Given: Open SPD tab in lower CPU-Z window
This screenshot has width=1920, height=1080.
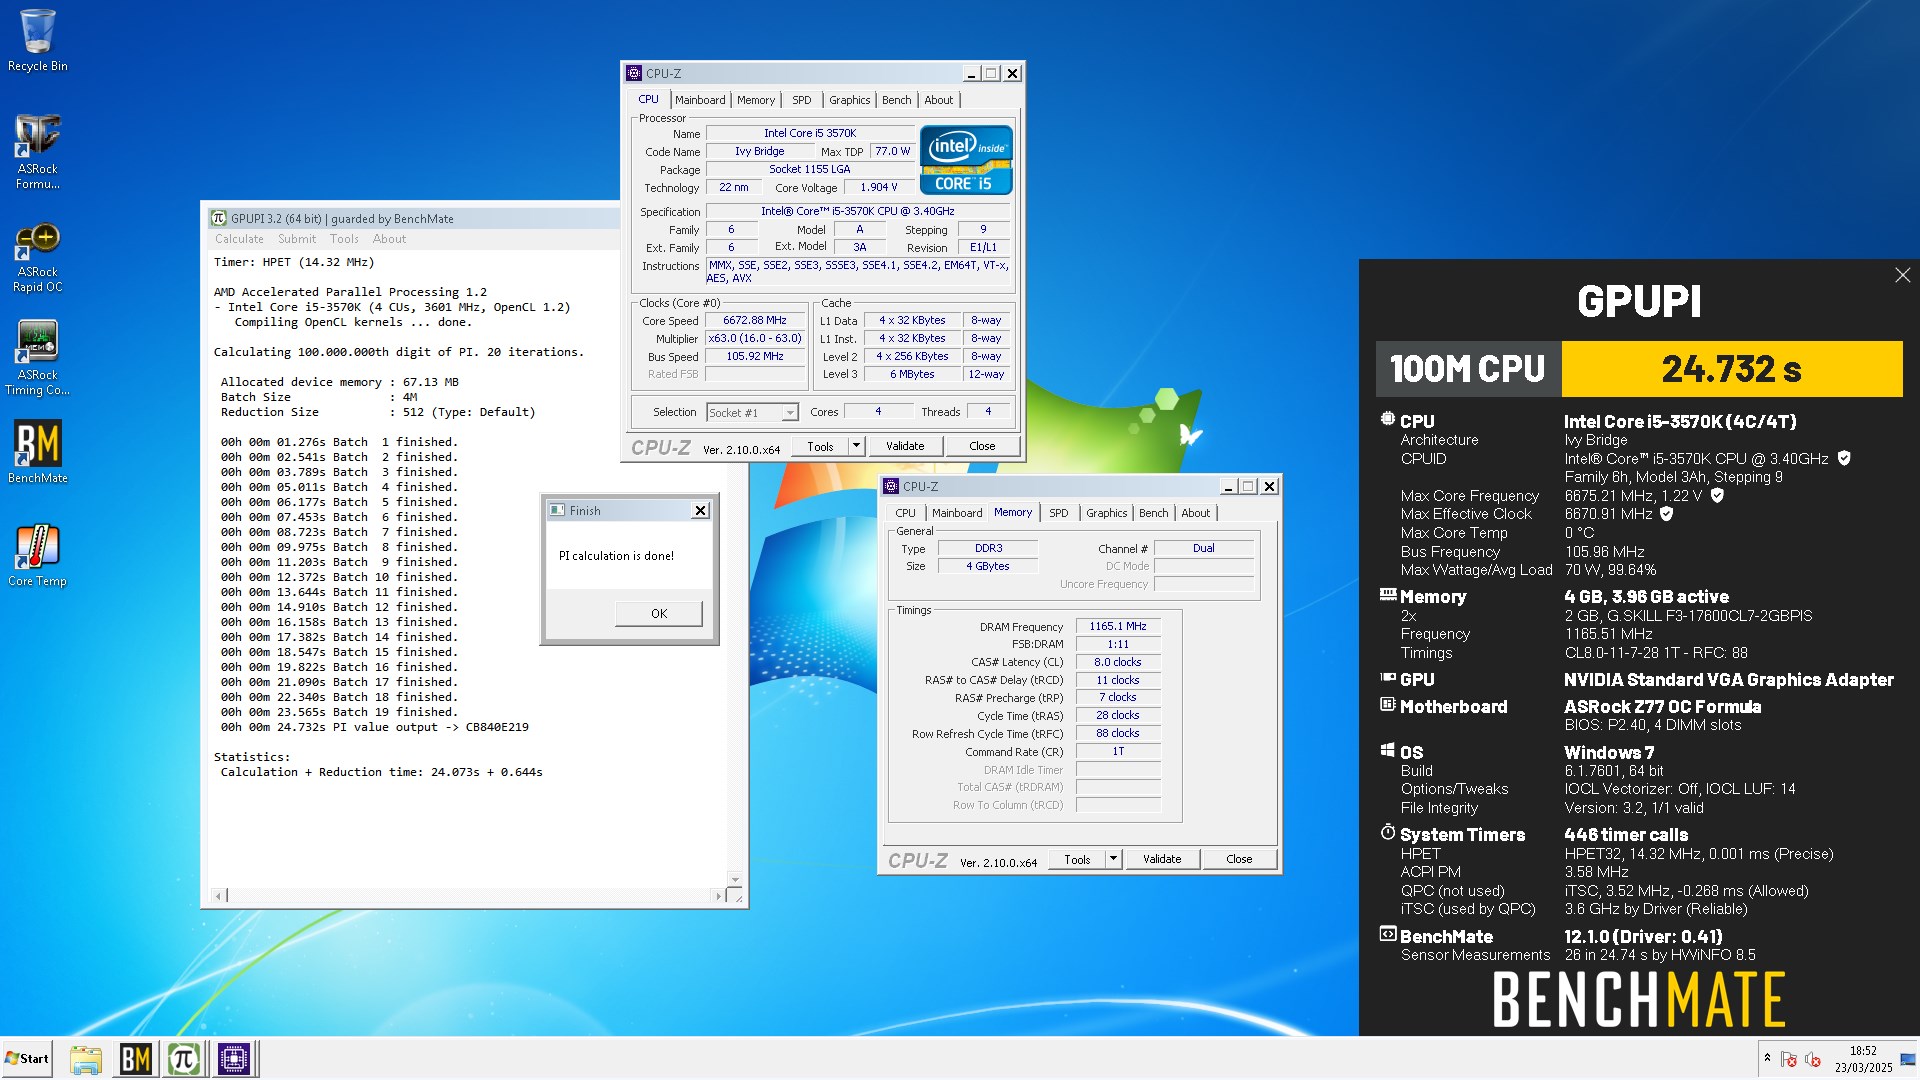Looking at the screenshot, I should (x=1059, y=513).
